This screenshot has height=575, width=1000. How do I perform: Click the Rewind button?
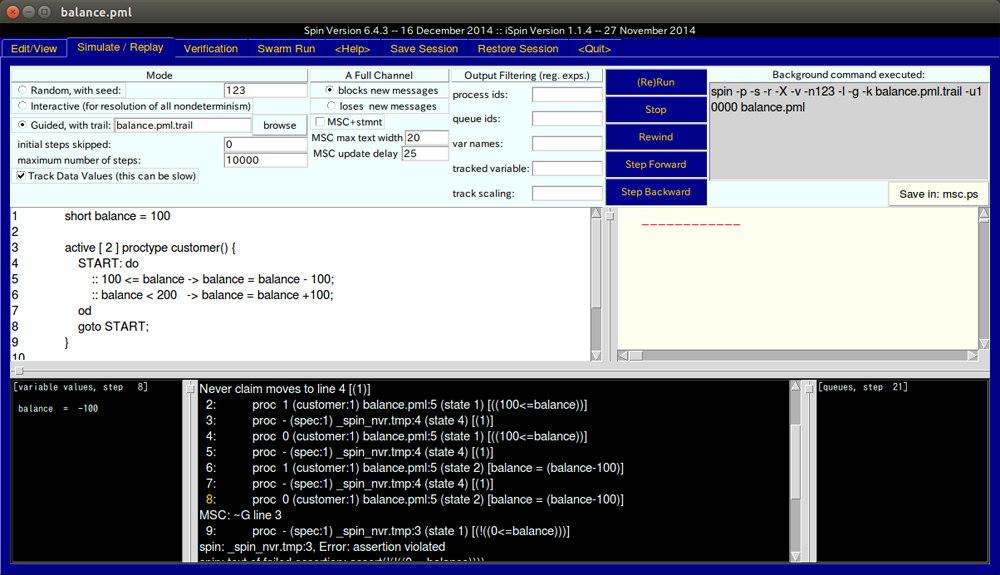click(x=656, y=137)
